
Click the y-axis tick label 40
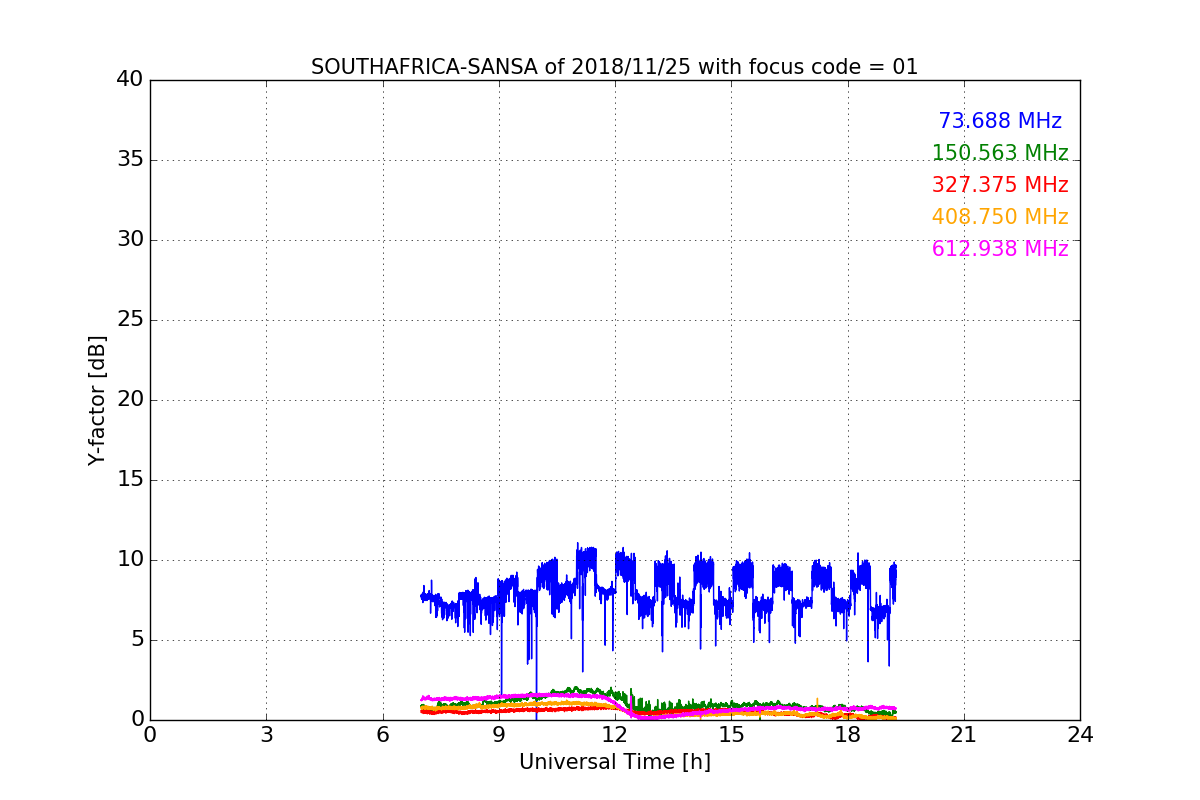(130, 80)
